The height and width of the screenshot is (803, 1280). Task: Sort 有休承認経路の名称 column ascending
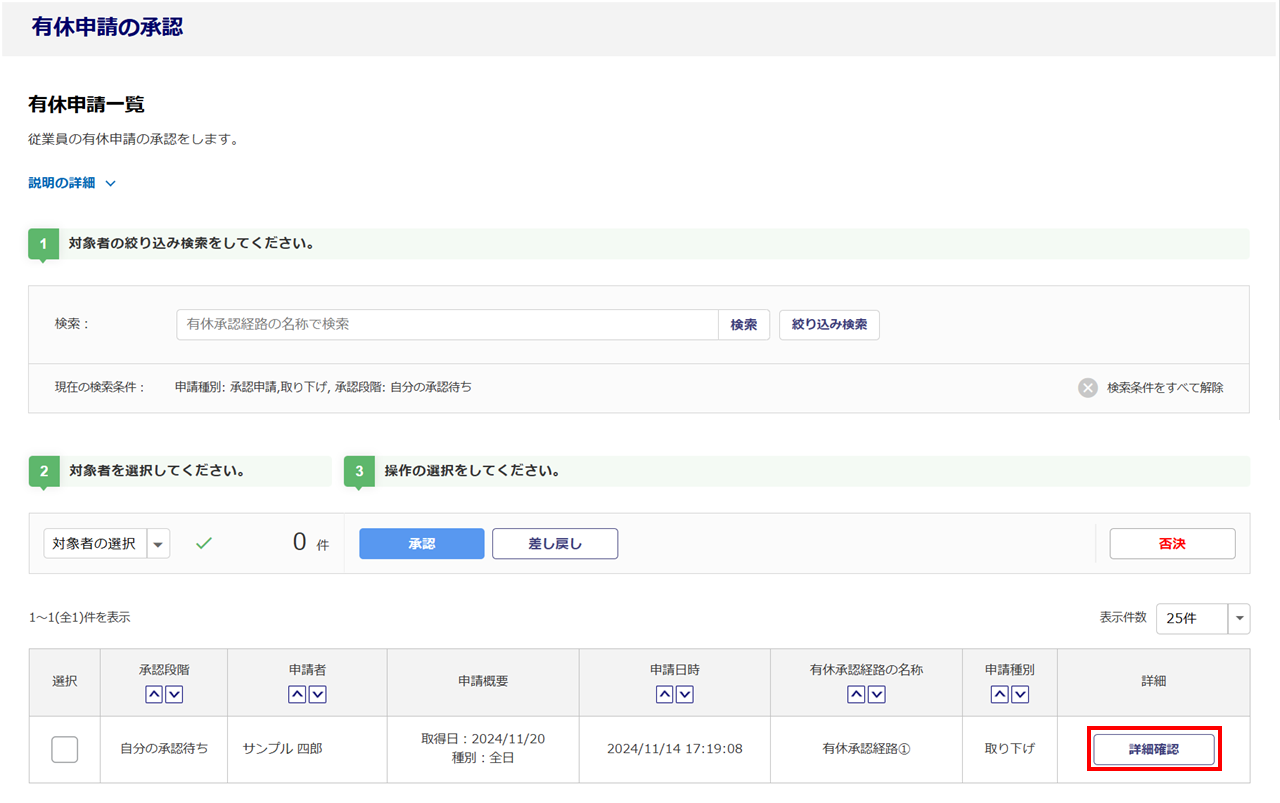point(856,695)
